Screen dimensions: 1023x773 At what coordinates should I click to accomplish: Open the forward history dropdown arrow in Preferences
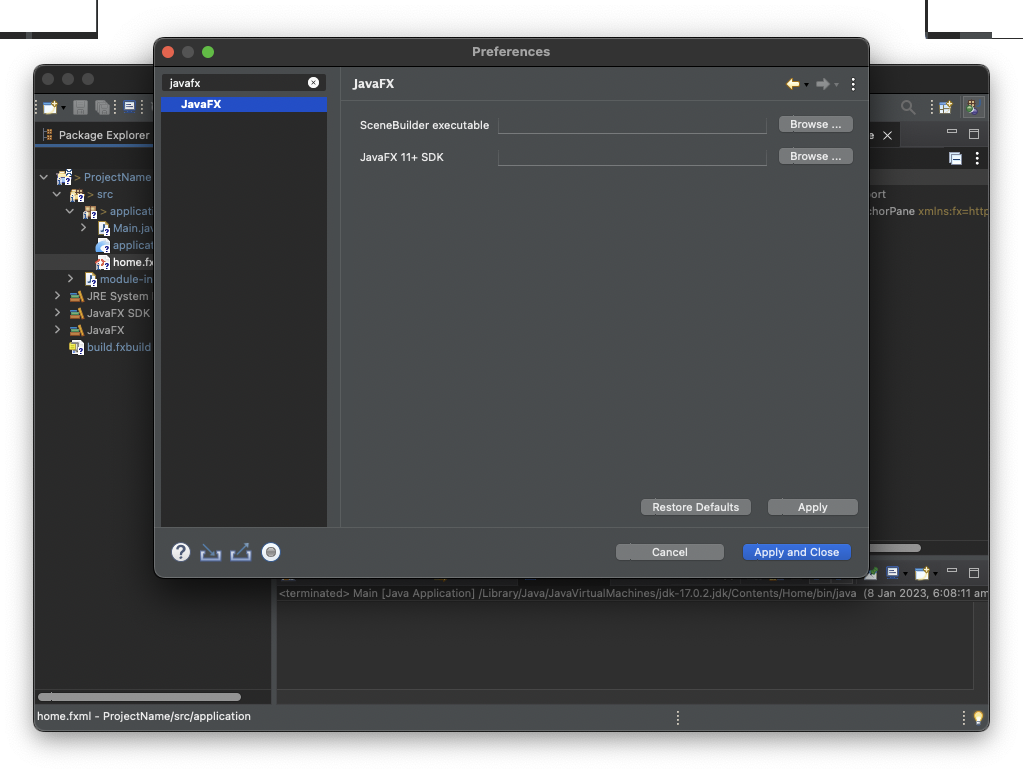click(x=836, y=85)
